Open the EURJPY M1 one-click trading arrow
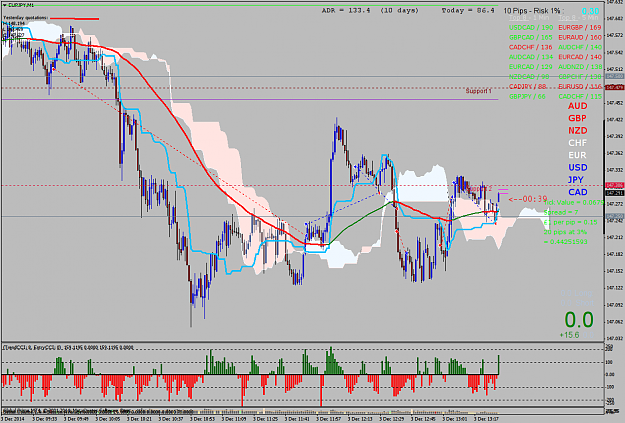Screen dimensions: 625x423 tap(5, 5)
